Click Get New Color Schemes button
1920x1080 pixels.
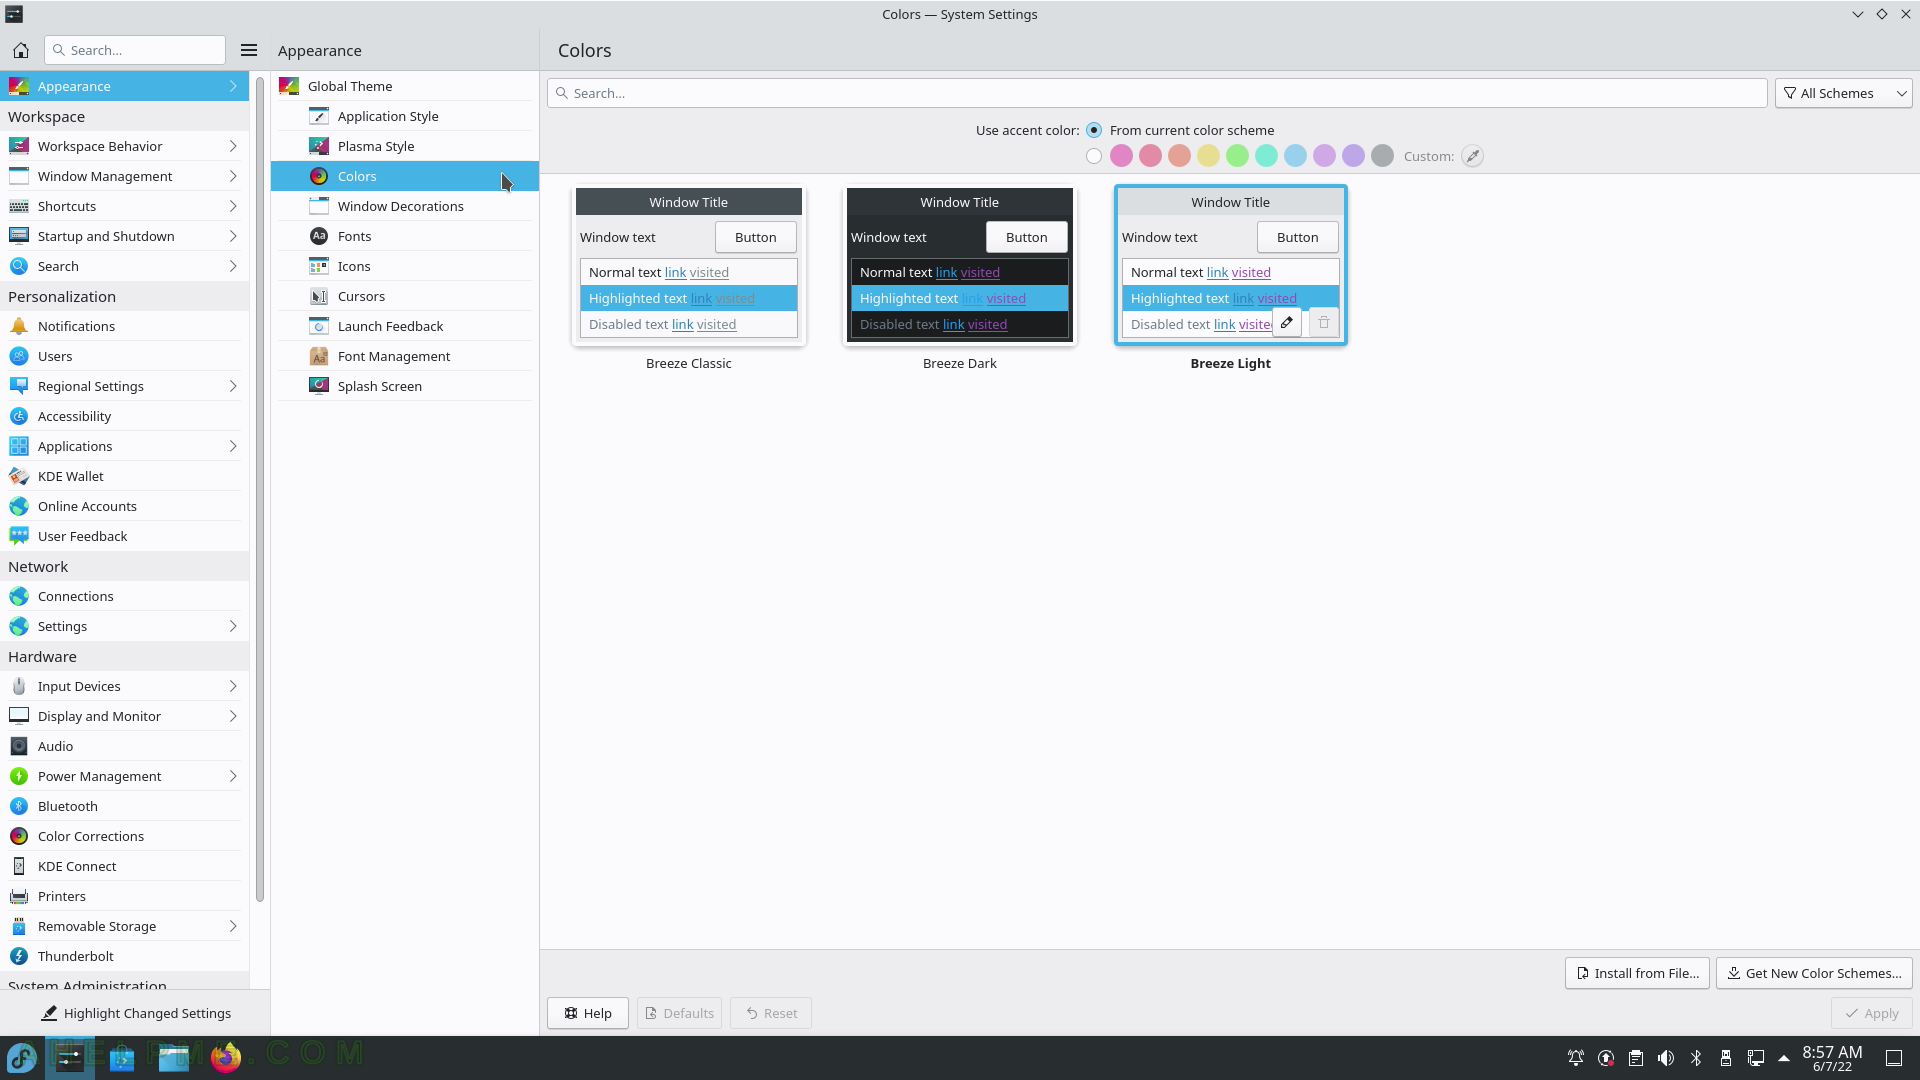pos(1814,973)
